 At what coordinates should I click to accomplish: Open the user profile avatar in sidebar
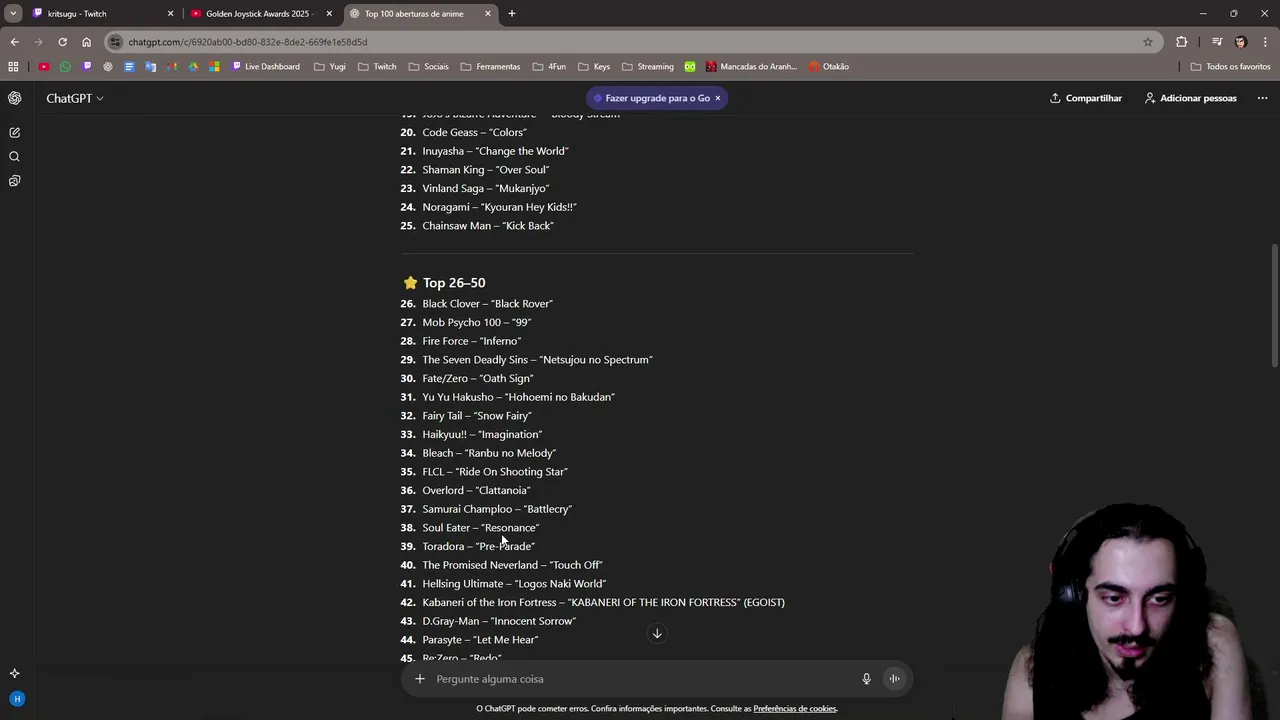pos(16,699)
